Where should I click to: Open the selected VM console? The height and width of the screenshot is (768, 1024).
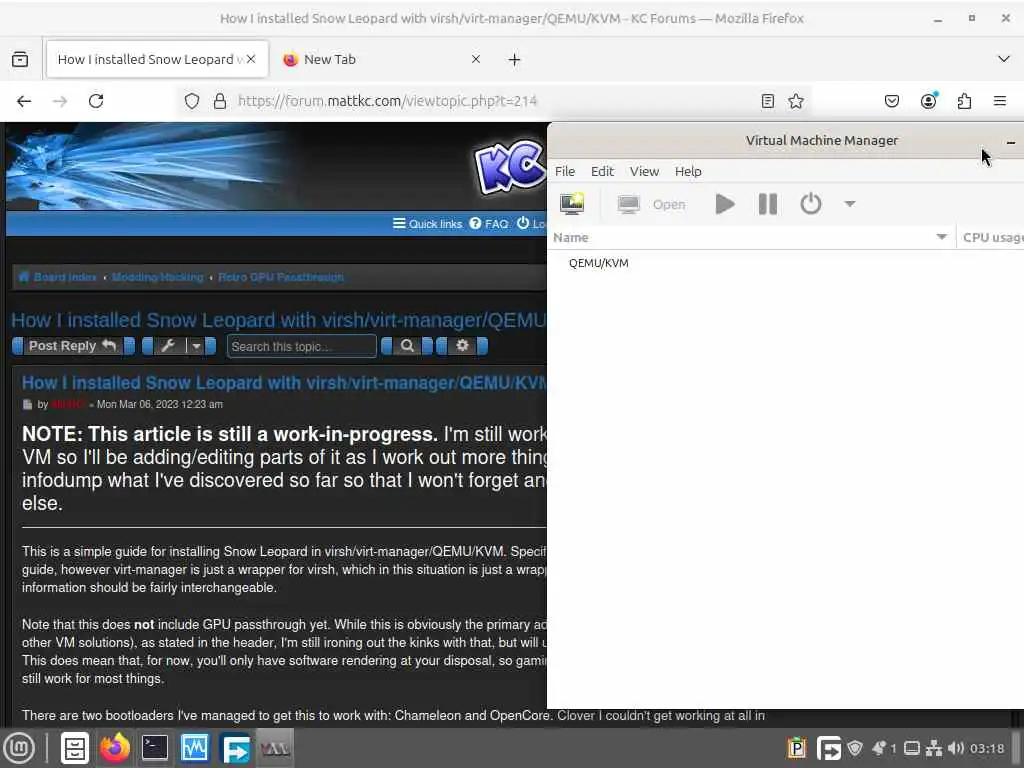click(x=651, y=204)
